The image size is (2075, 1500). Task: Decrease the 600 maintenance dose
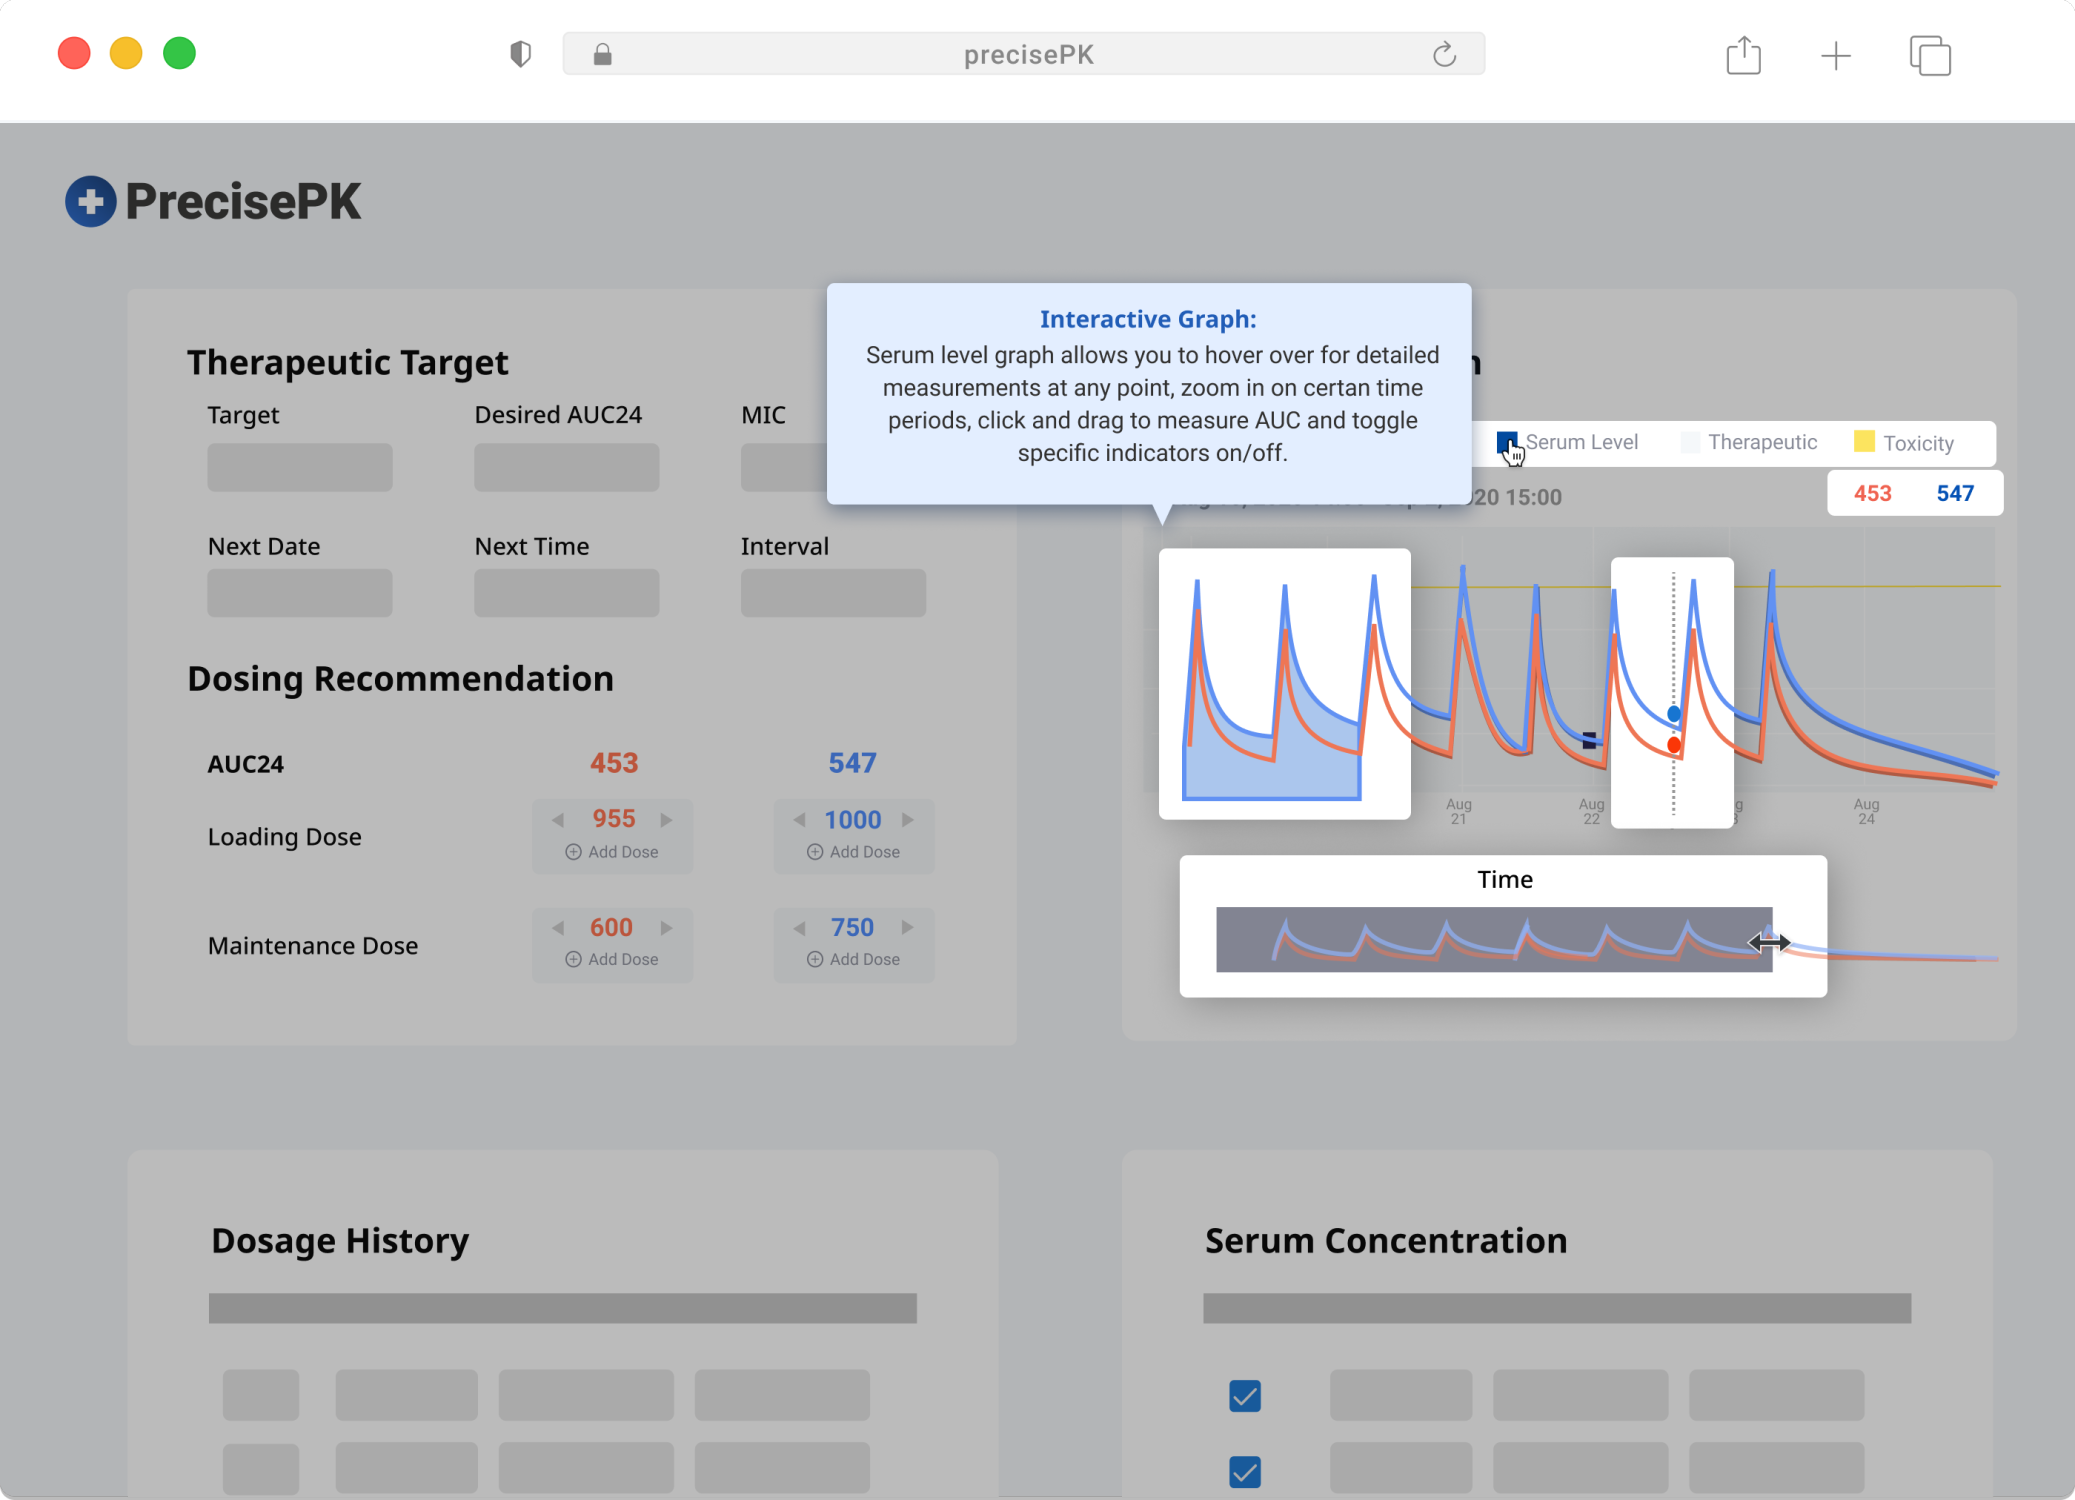(x=558, y=928)
